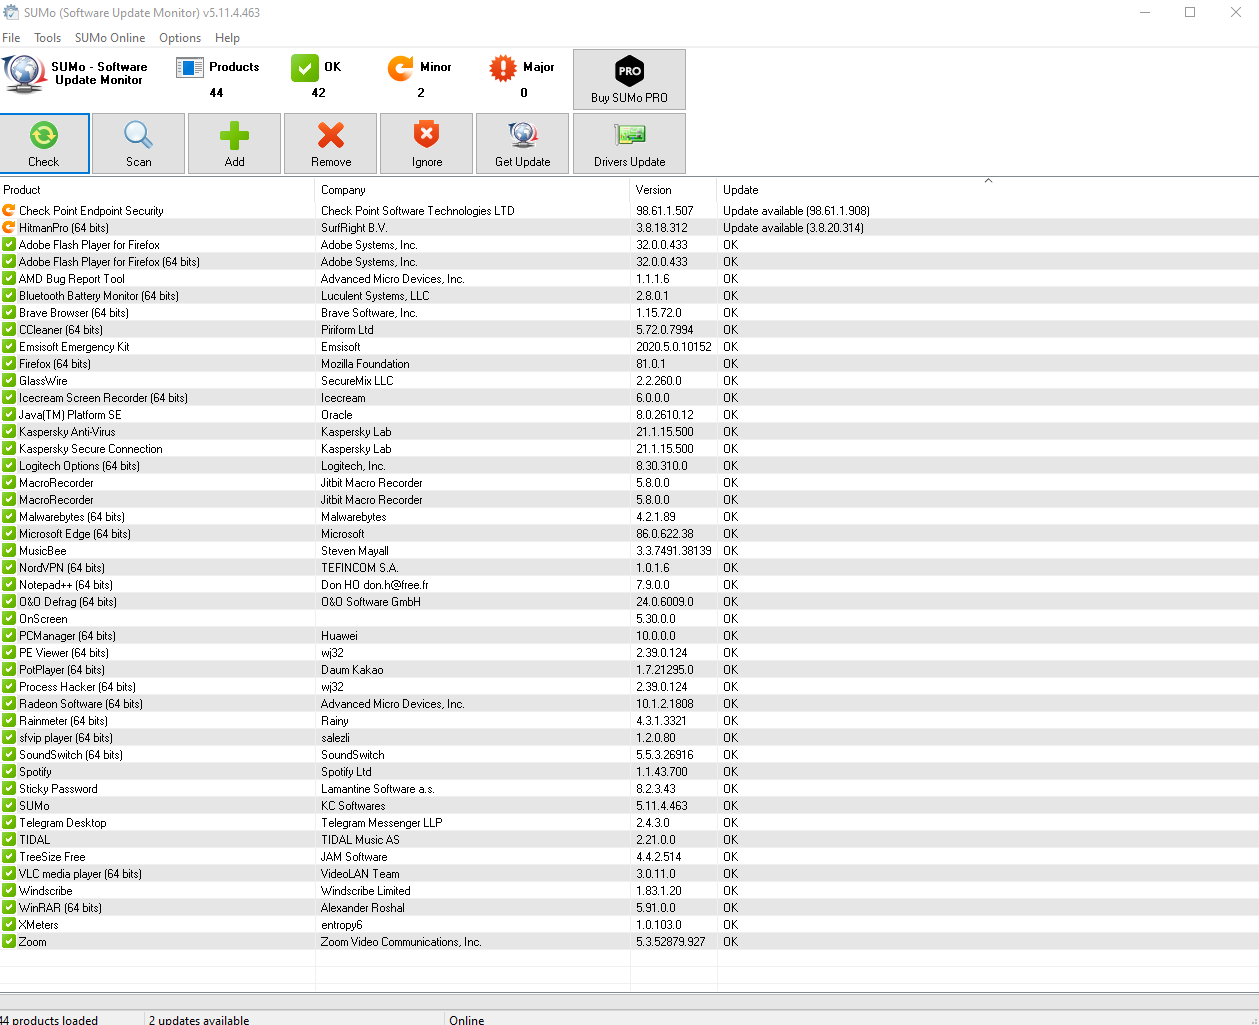Click the SUMo globe logo icon
This screenshot has height=1025, width=1259.
tap(24, 73)
